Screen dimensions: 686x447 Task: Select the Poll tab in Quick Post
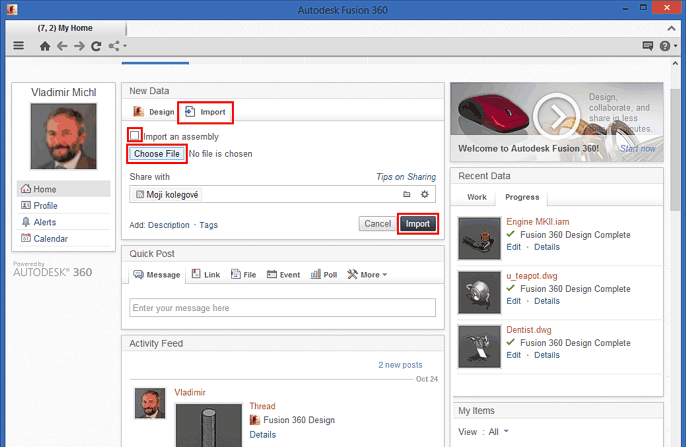[324, 275]
